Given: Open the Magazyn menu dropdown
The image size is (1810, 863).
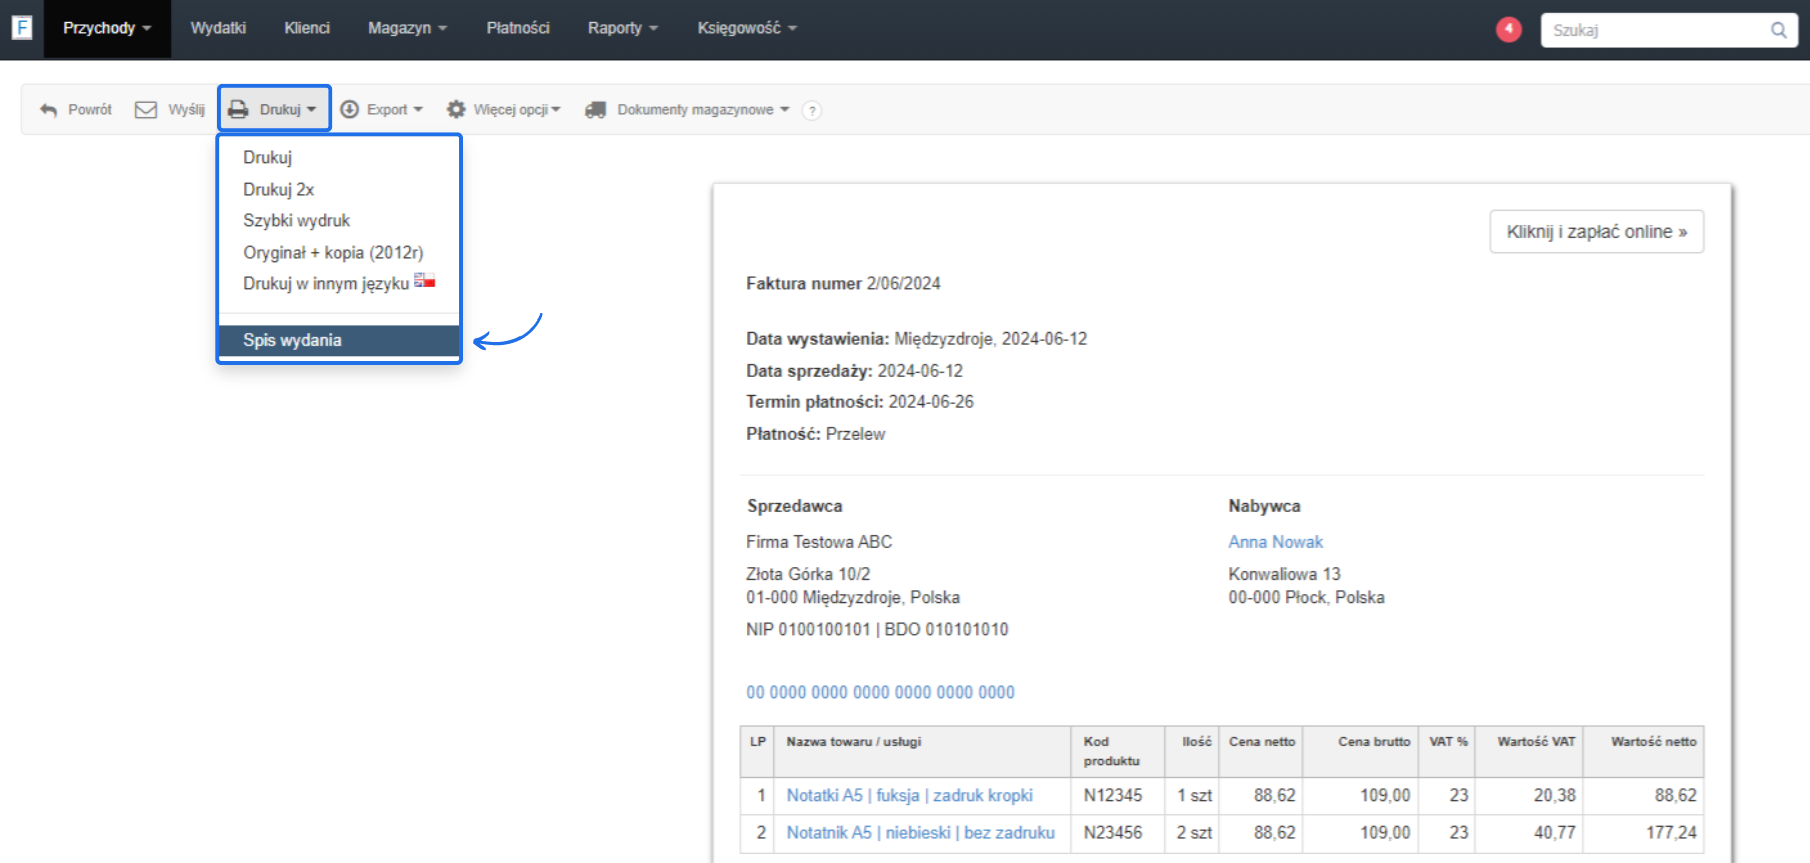Looking at the screenshot, I should 407,28.
